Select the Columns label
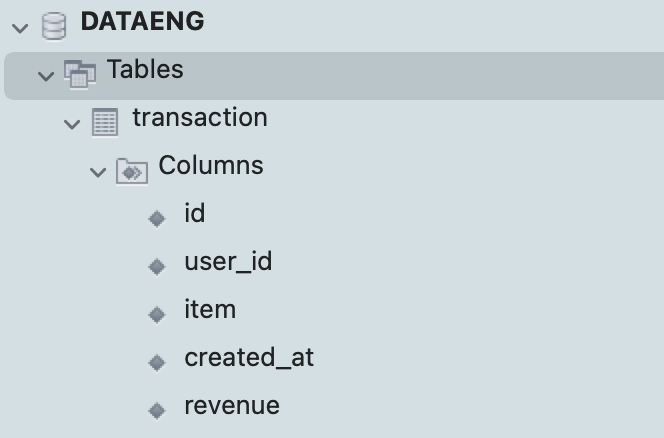 (x=211, y=165)
